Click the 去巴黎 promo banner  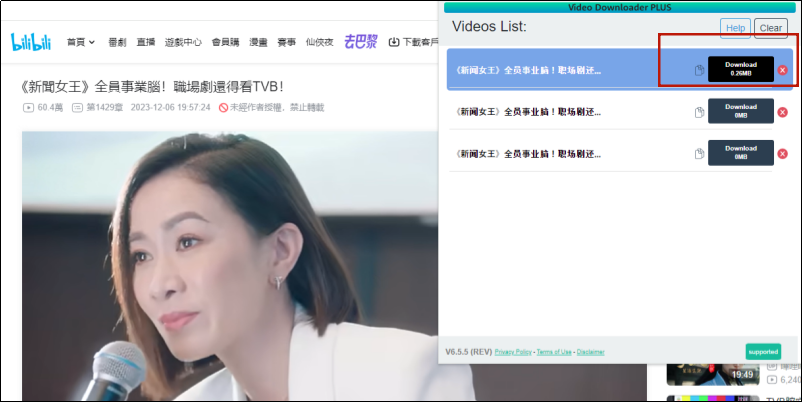[361, 42]
